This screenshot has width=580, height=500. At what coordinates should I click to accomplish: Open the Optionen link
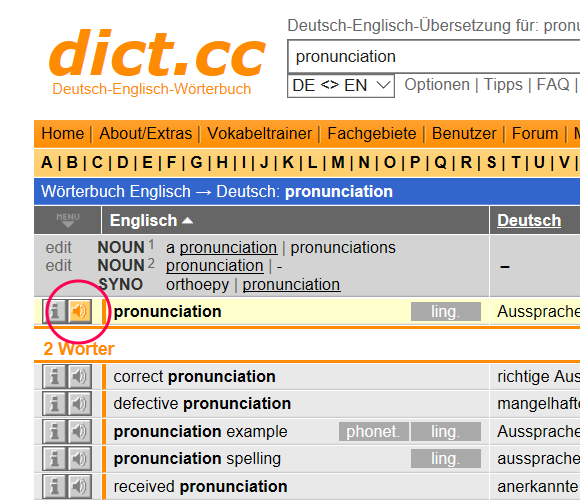437,85
